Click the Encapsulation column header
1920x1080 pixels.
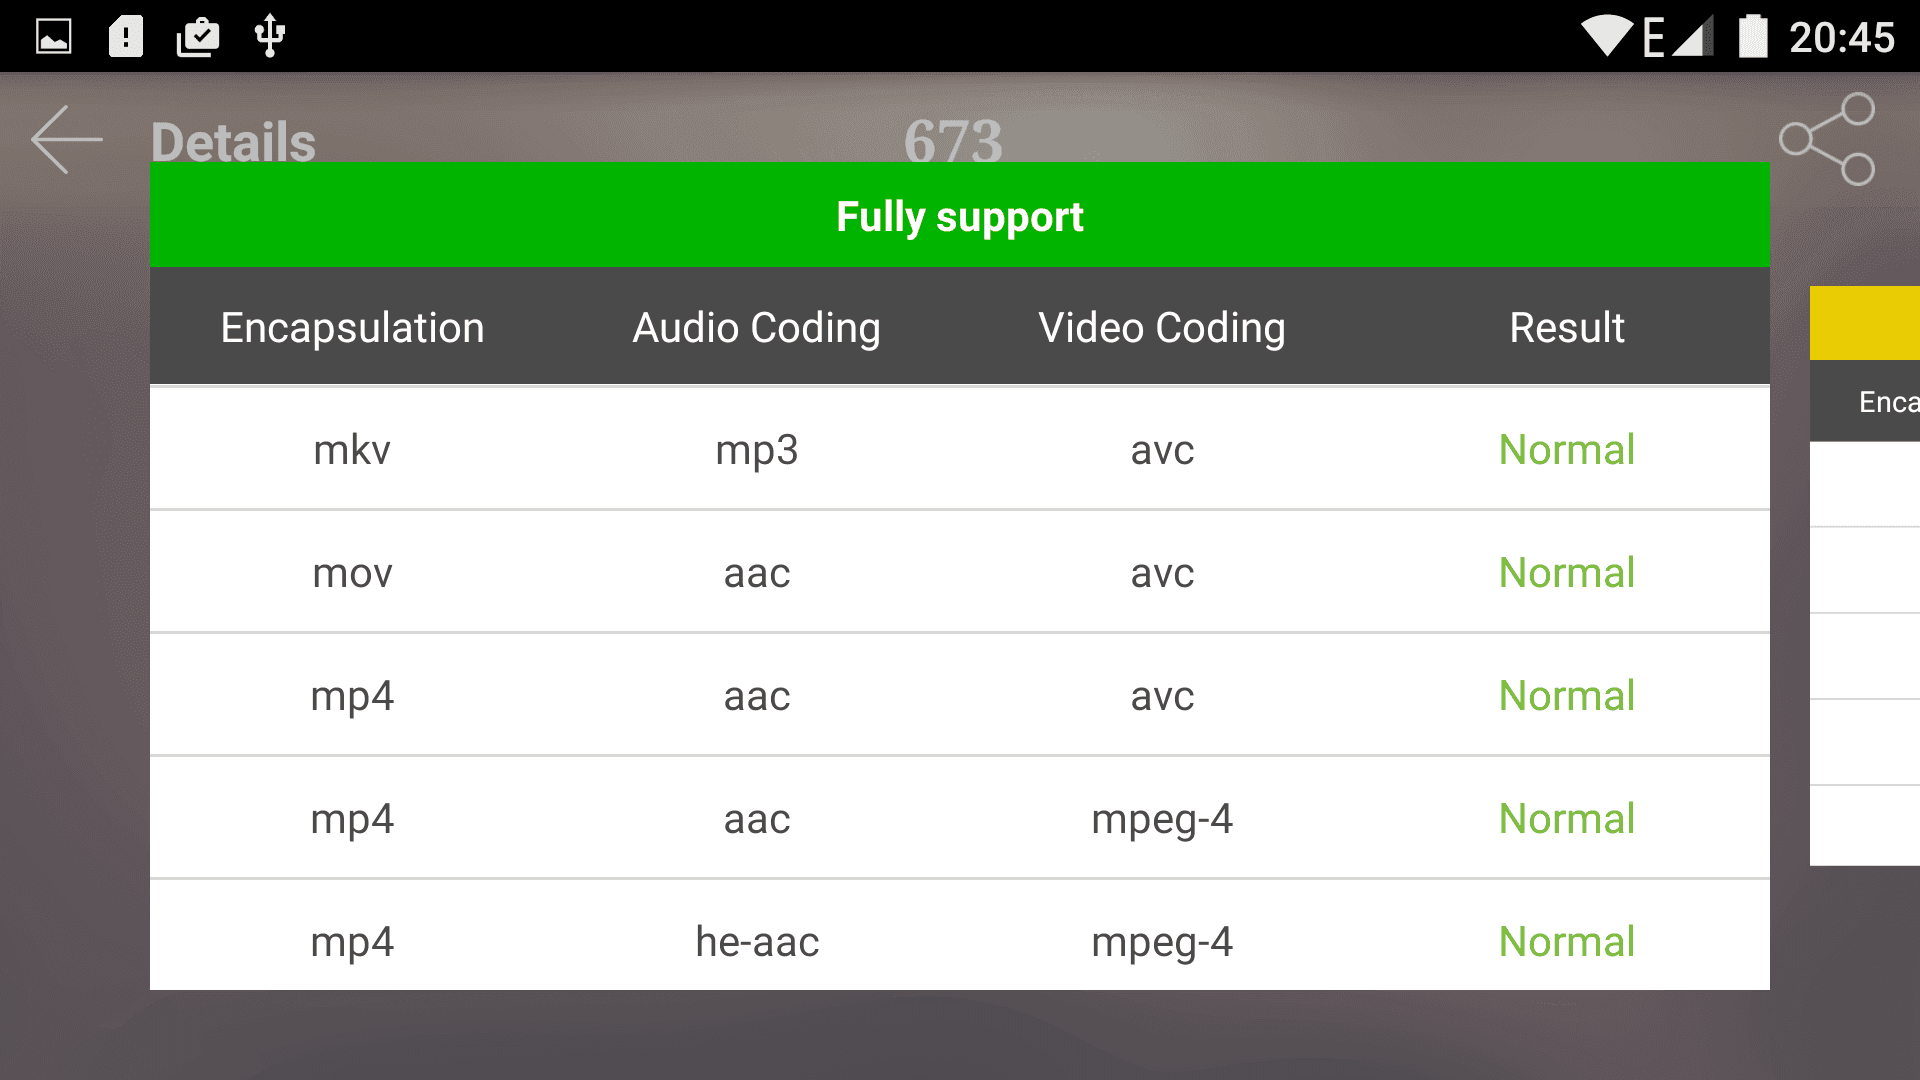352,328
